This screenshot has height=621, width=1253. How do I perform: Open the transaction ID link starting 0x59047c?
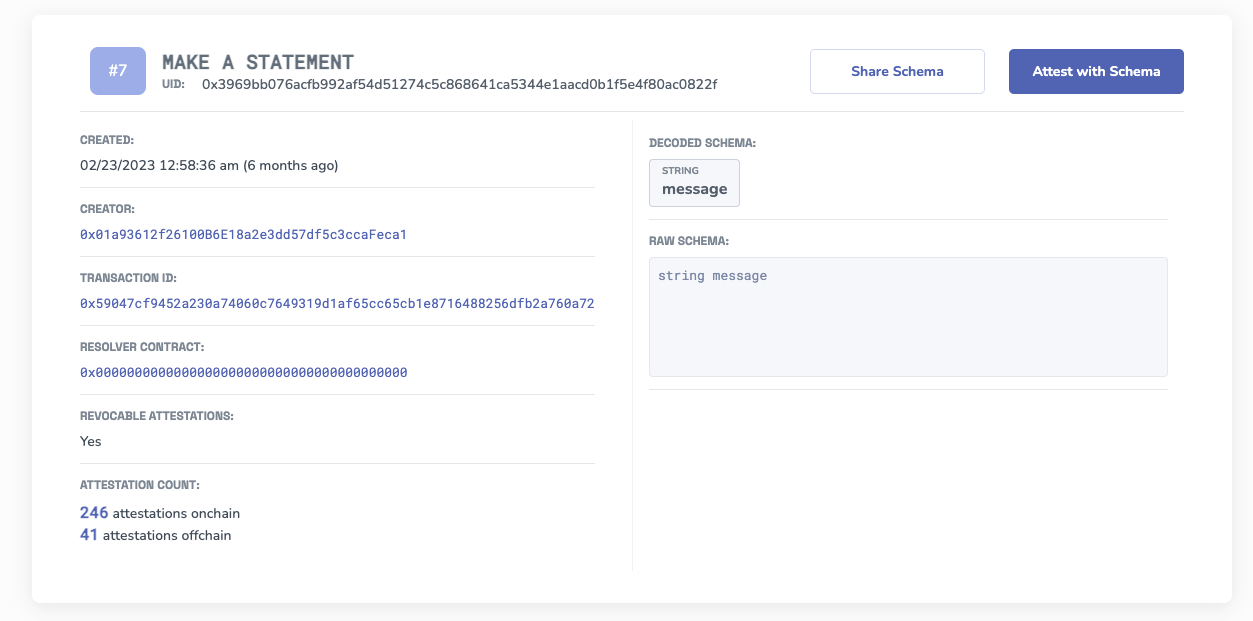tap(337, 303)
